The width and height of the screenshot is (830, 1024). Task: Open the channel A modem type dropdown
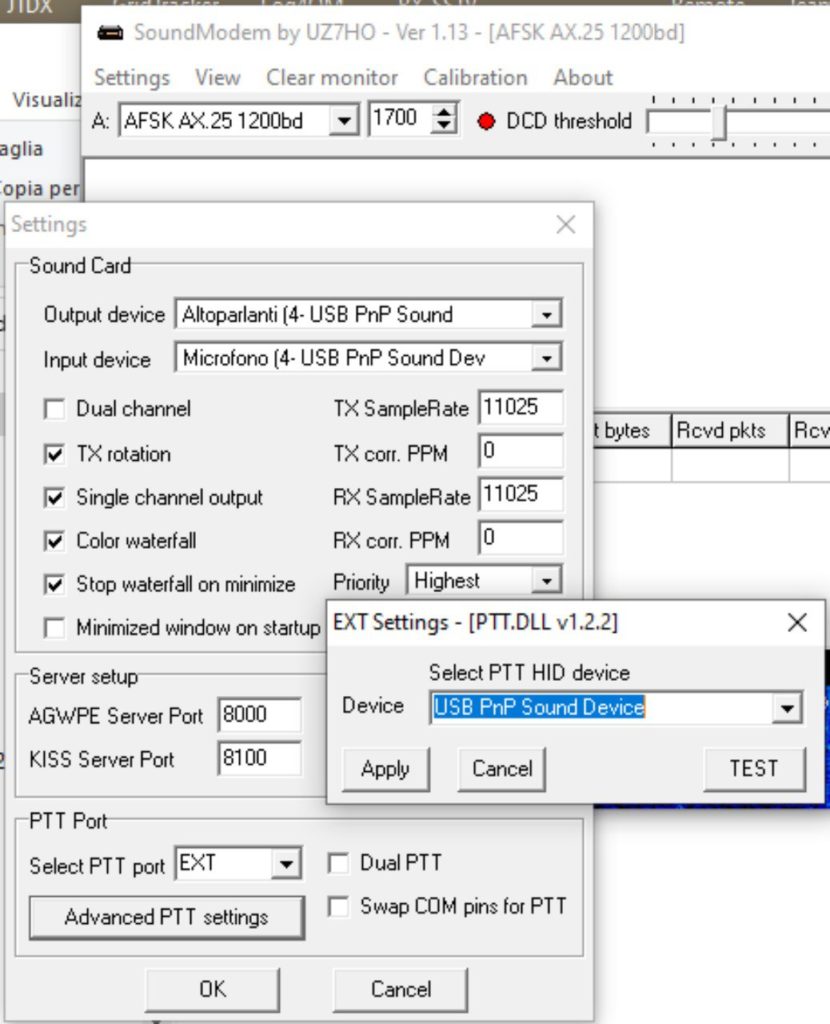pos(343,121)
